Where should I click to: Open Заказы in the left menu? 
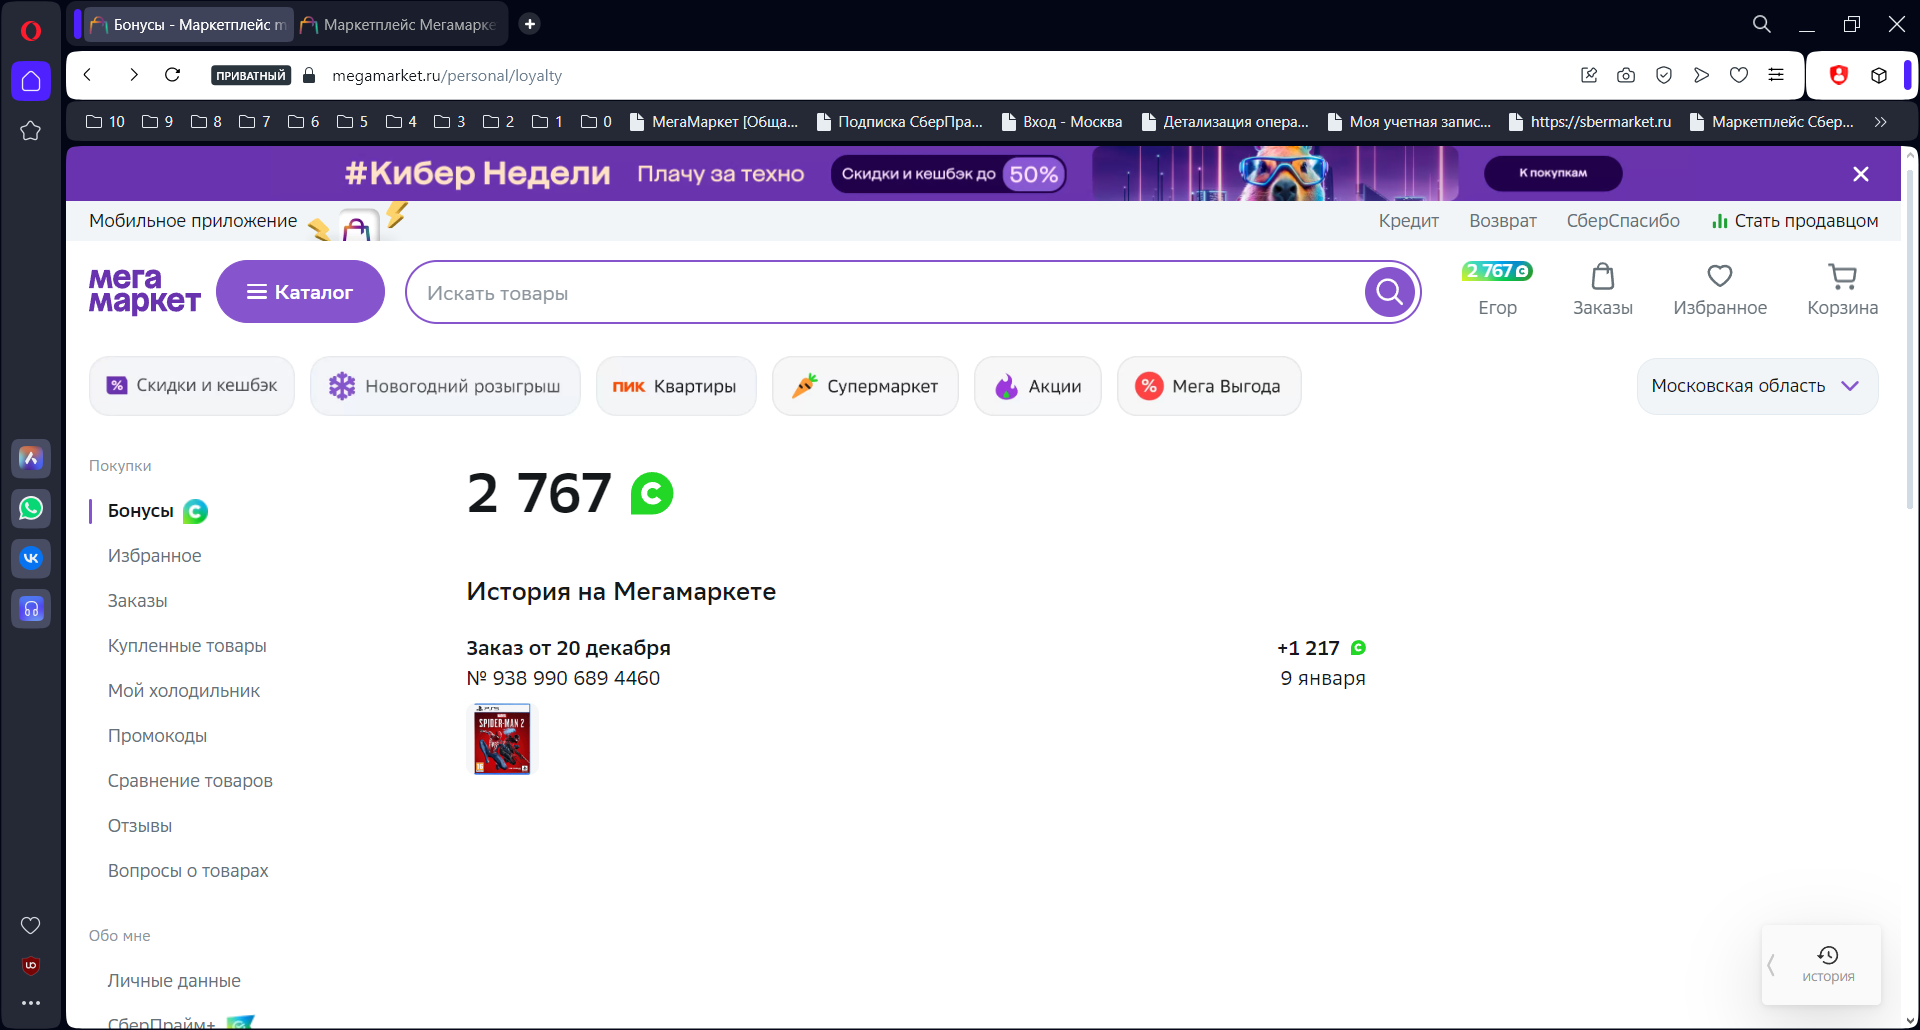pyautogui.click(x=138, y=601)
